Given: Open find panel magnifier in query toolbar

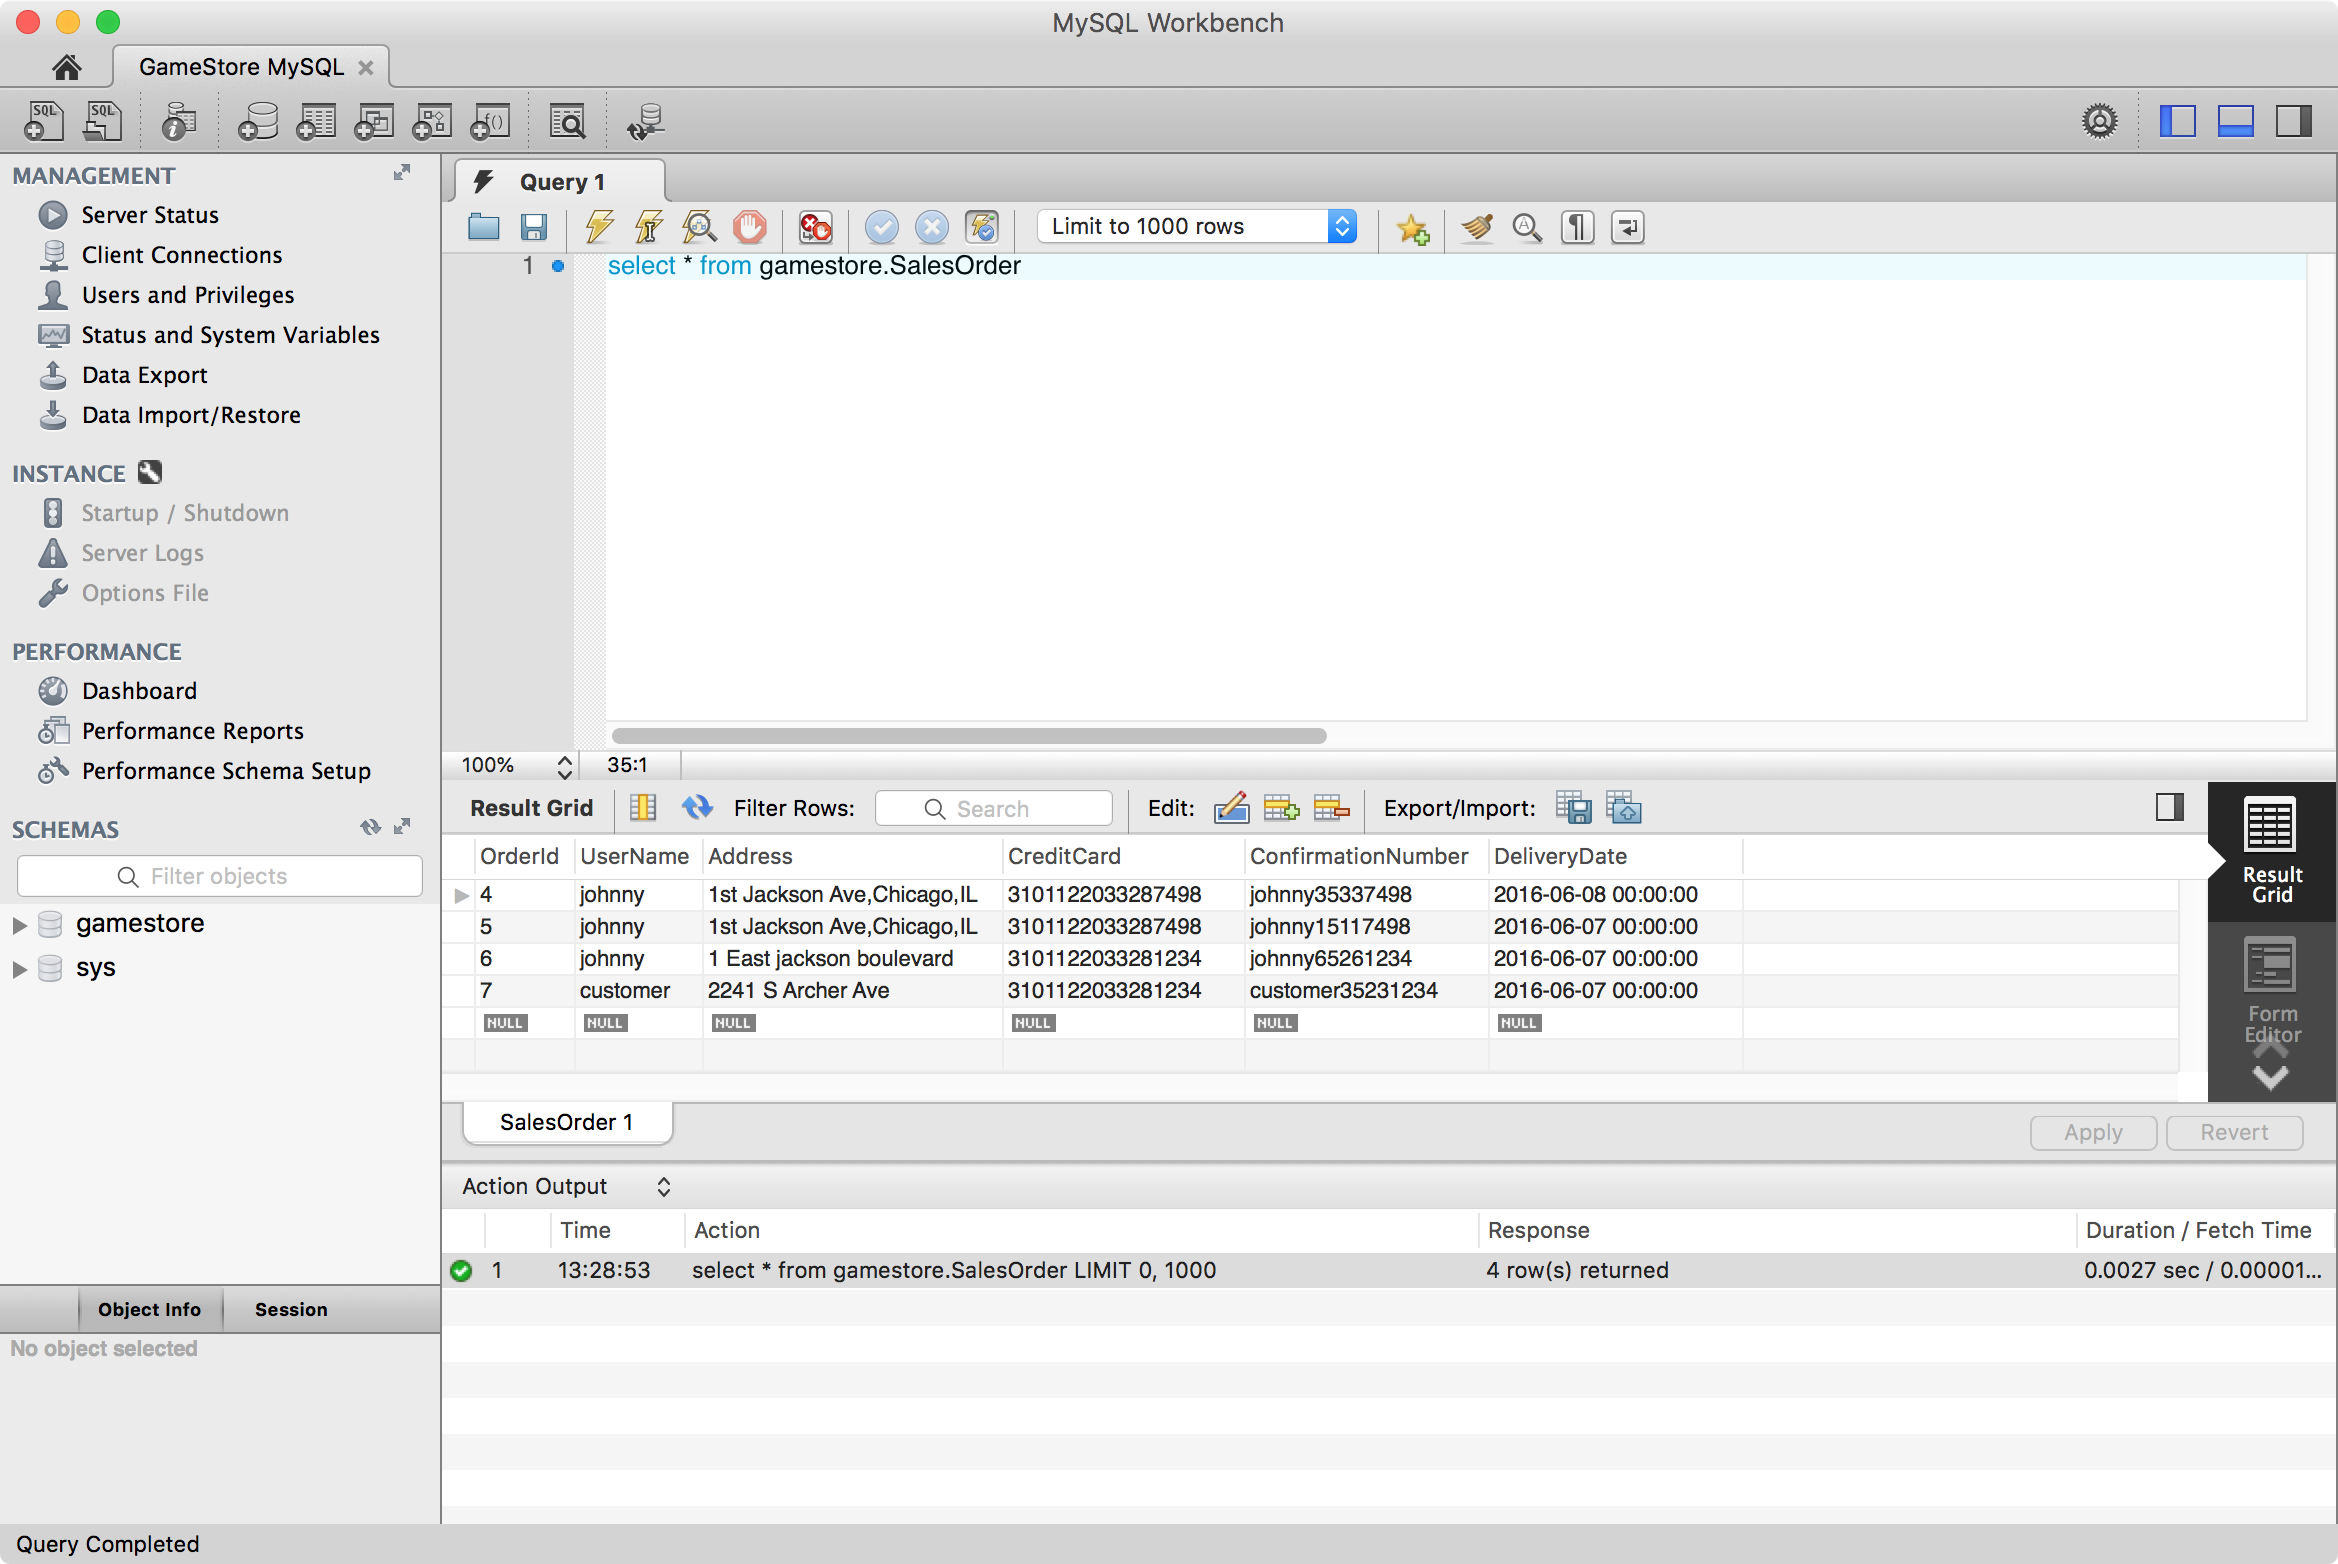Looking at the screenshot, I should [1527, 227].
